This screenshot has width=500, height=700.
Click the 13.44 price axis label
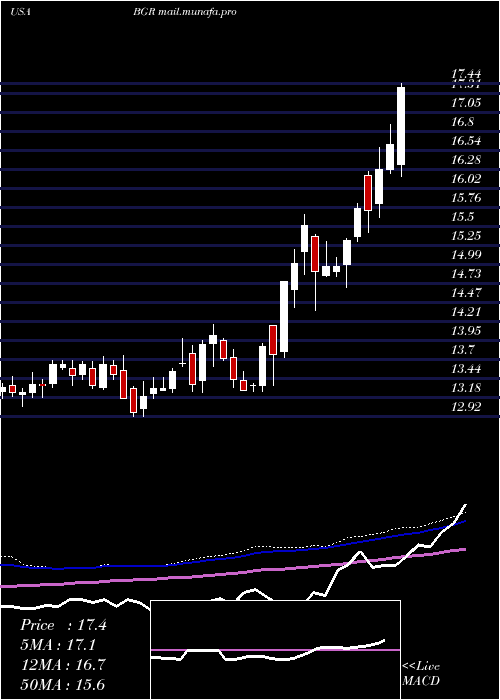466,369
